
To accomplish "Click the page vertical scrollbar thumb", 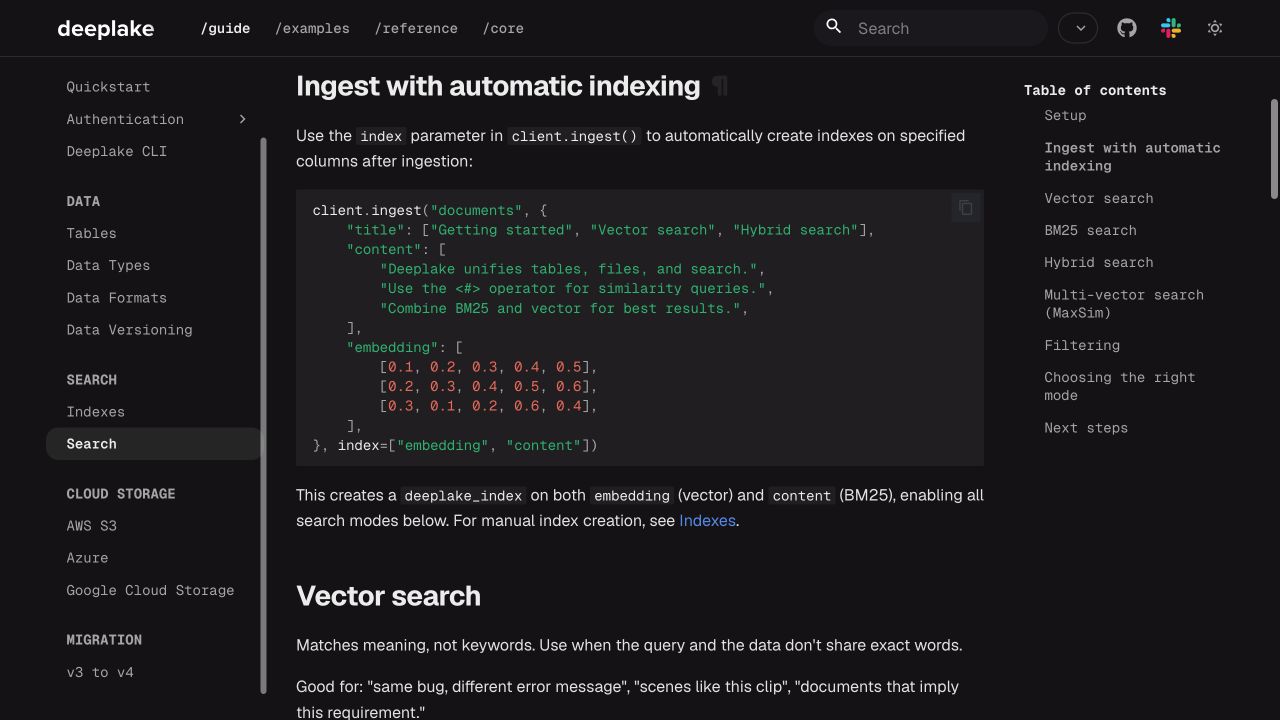I will click(x=1274, y=148).
